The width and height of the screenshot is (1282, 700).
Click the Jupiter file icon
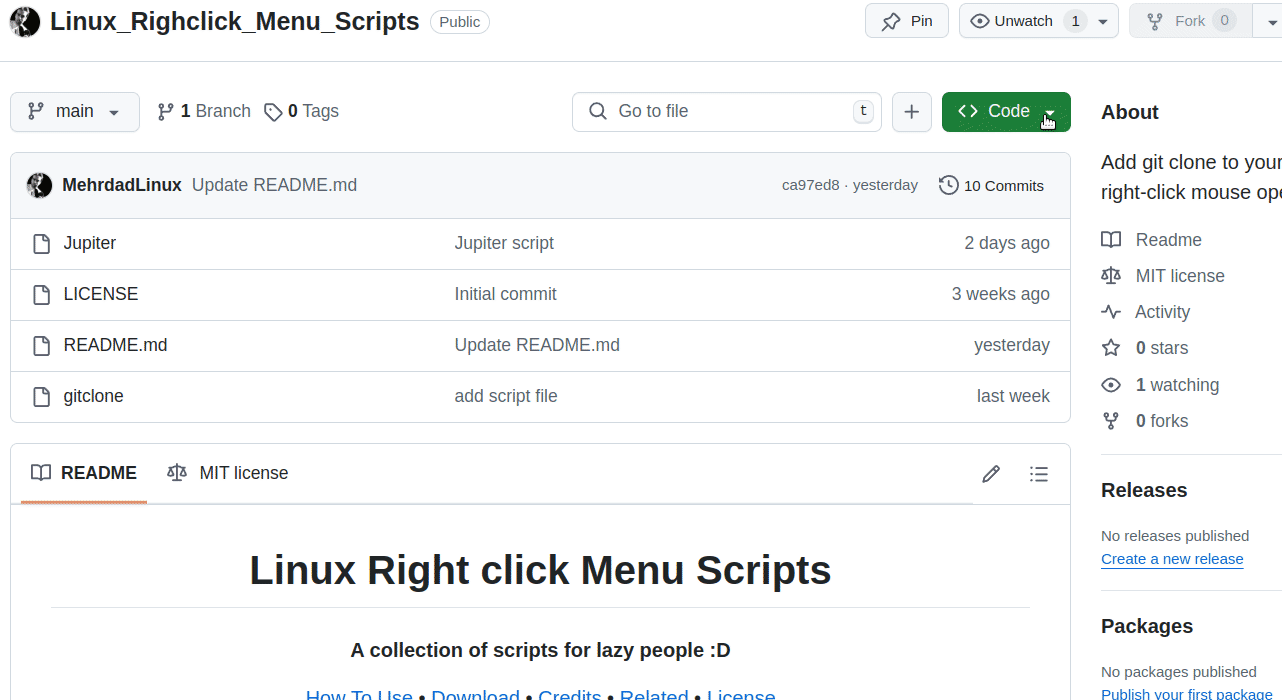point(41,244)
